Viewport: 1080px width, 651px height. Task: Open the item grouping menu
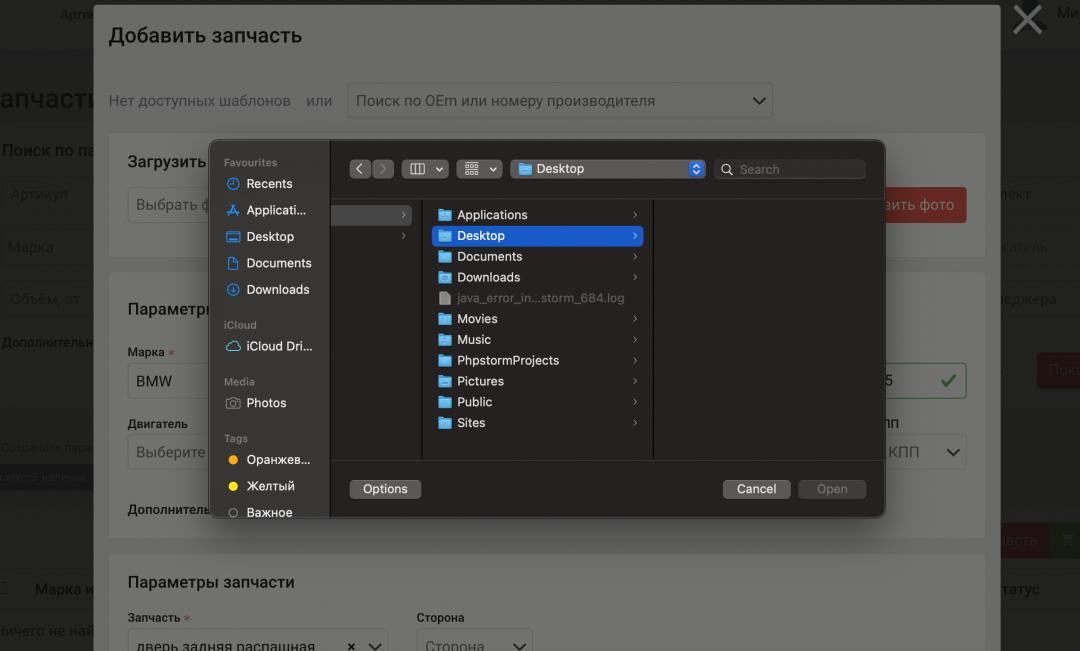(479, 169)
